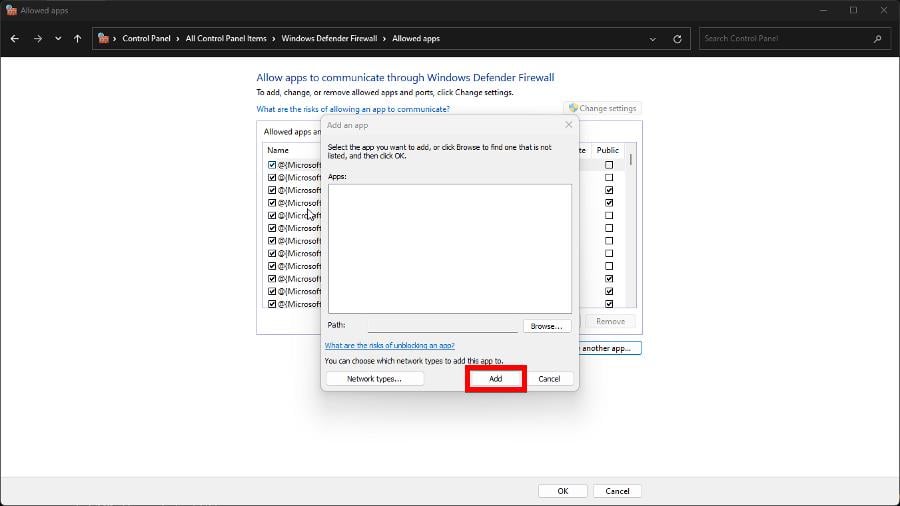Open risks of allowing an app link
Viewport: 900px width, 506px height.
[353, 109]
